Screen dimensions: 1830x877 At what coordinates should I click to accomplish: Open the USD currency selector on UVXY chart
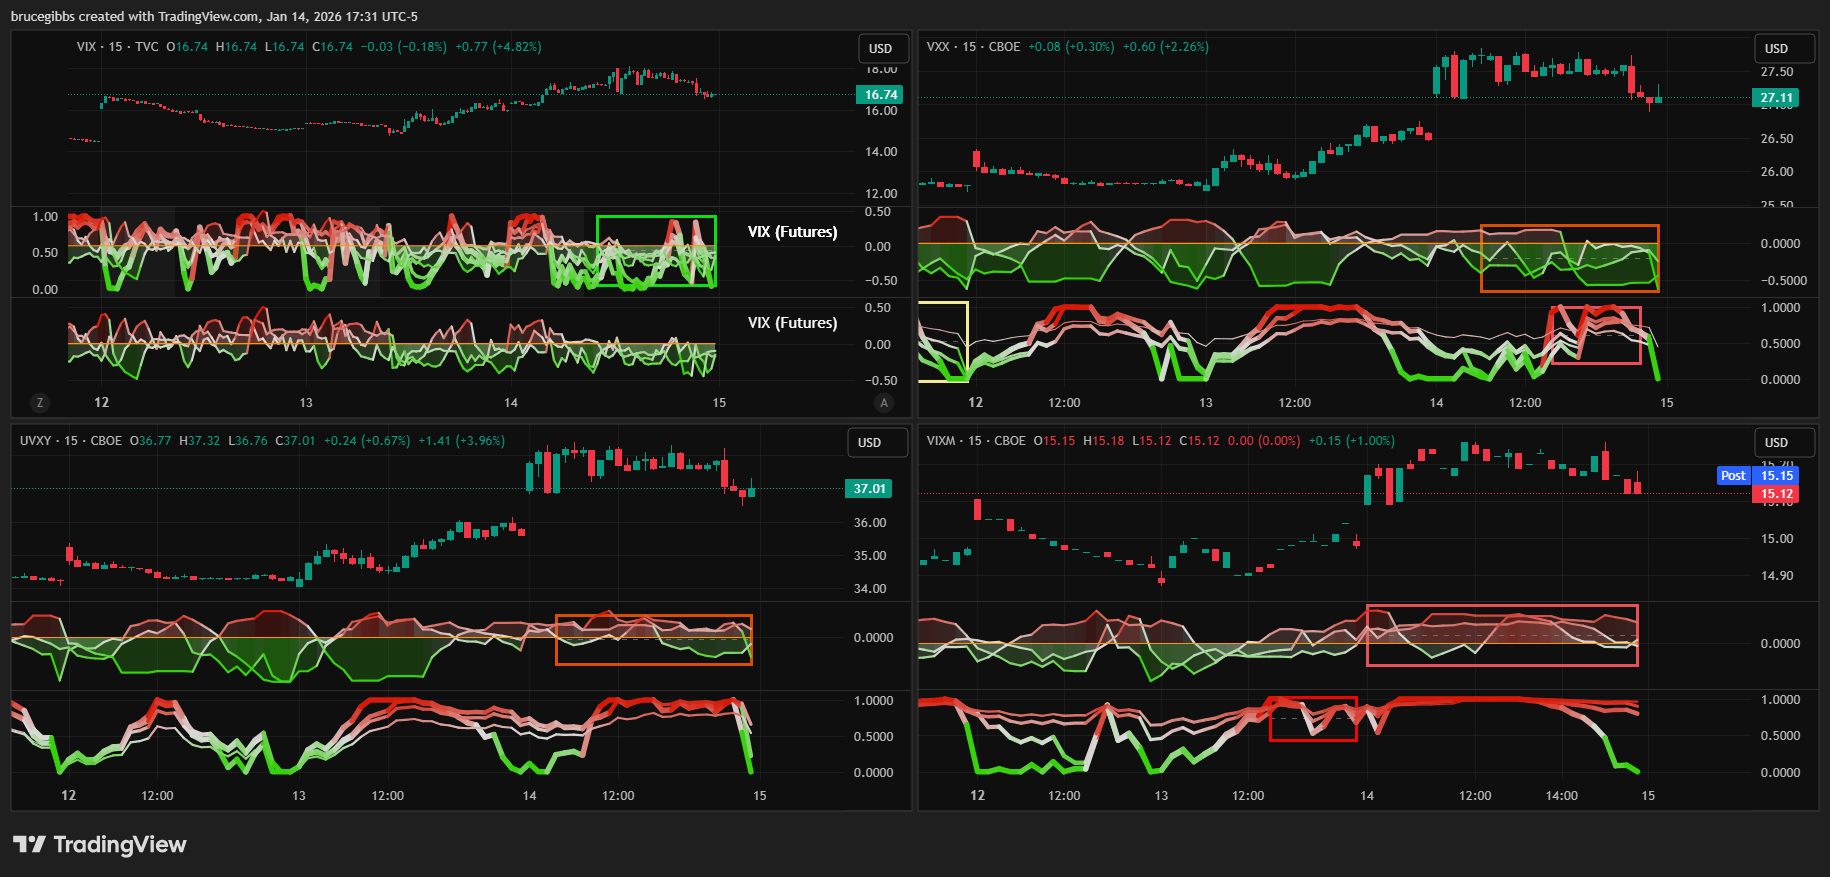870,443
